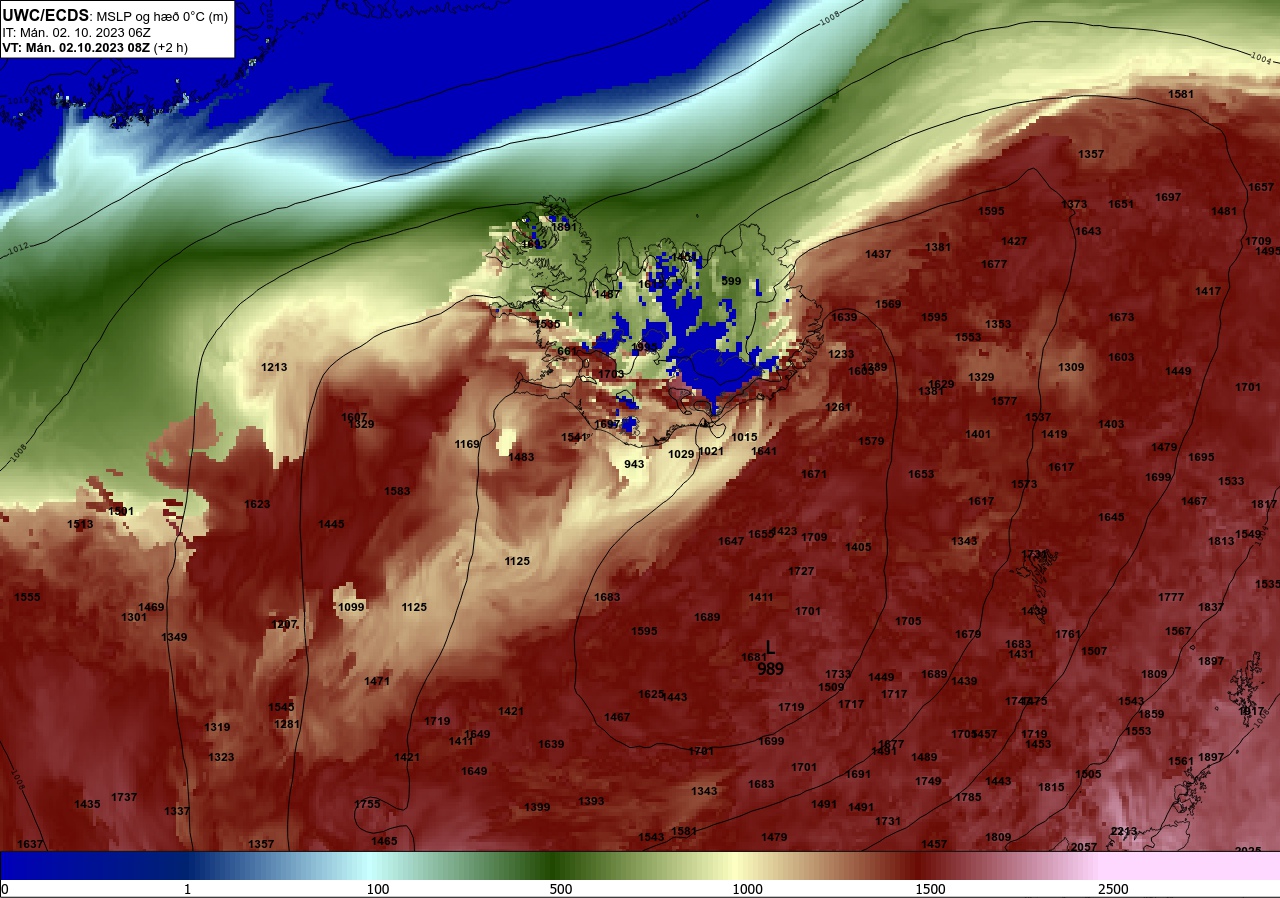Screen dimensions: 1280x898
Task: Click the 1213 height value
Action: click(x=274, y=367)
